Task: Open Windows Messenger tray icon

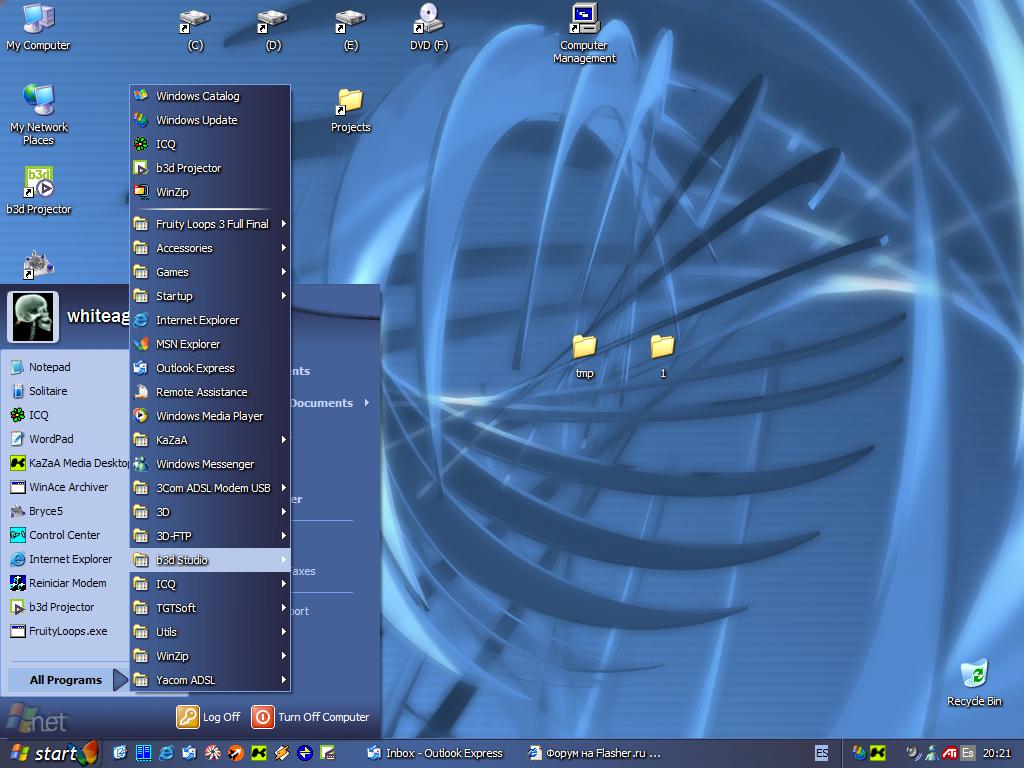Action: coord(932,753)
